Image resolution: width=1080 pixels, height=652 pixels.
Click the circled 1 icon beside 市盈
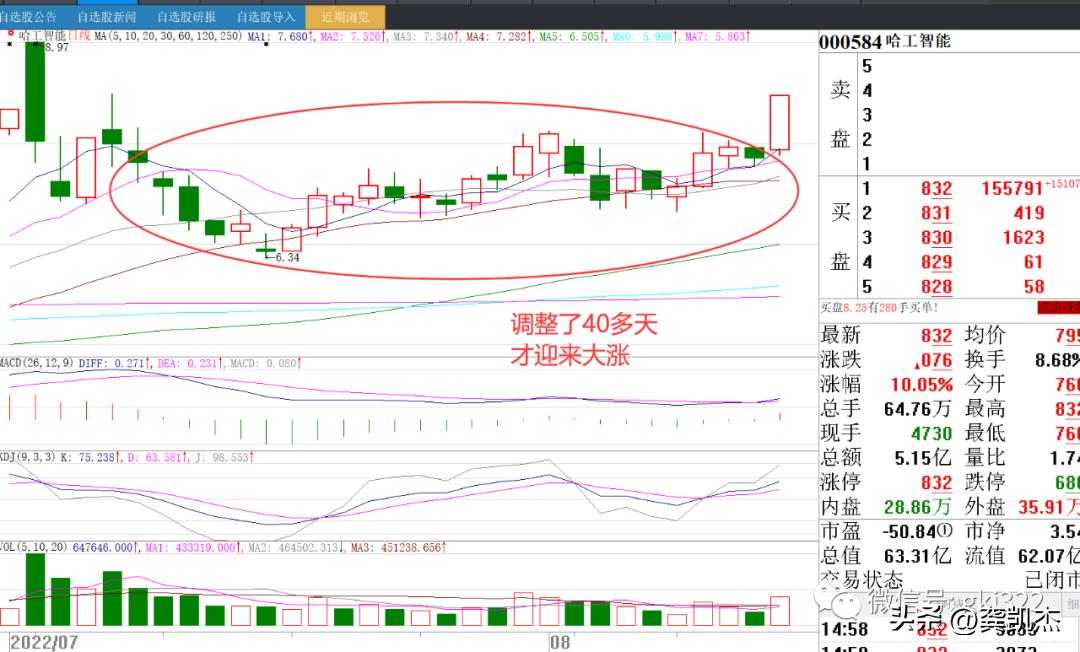click(x=945, y=531)
